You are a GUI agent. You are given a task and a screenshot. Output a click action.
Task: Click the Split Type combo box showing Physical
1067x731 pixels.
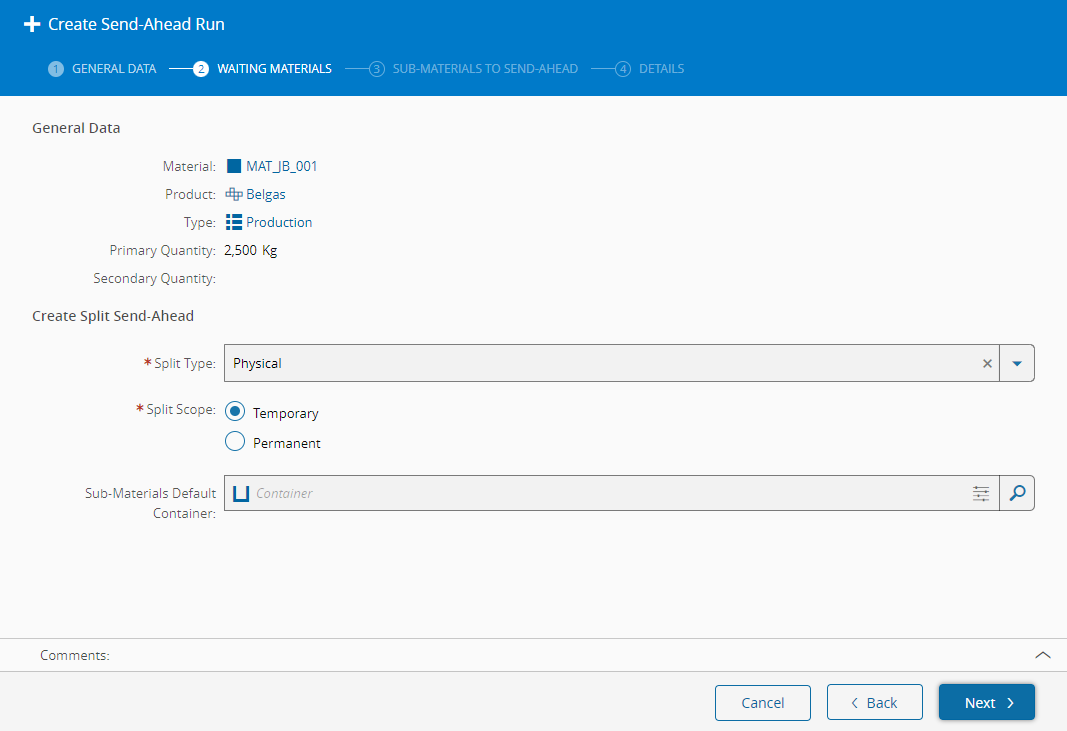[600, 363]
